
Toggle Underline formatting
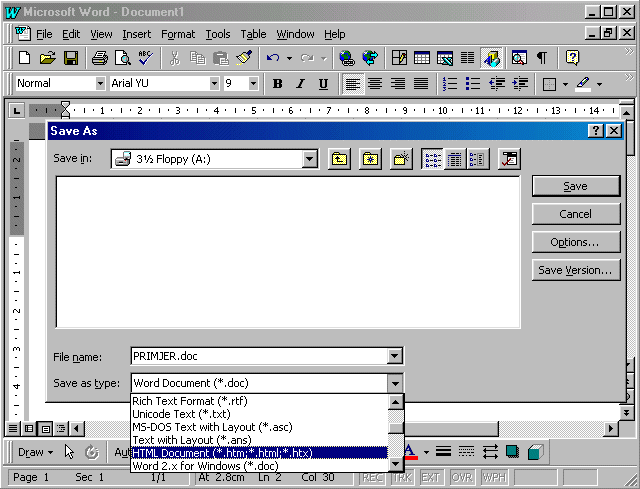click(x=323, y=84)
